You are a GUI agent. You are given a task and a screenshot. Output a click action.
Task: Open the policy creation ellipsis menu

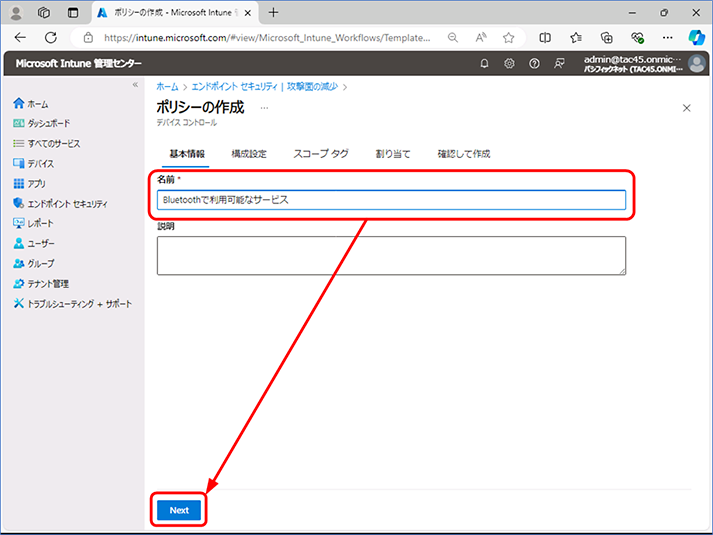pyautogui.click(x=264, y=108)
